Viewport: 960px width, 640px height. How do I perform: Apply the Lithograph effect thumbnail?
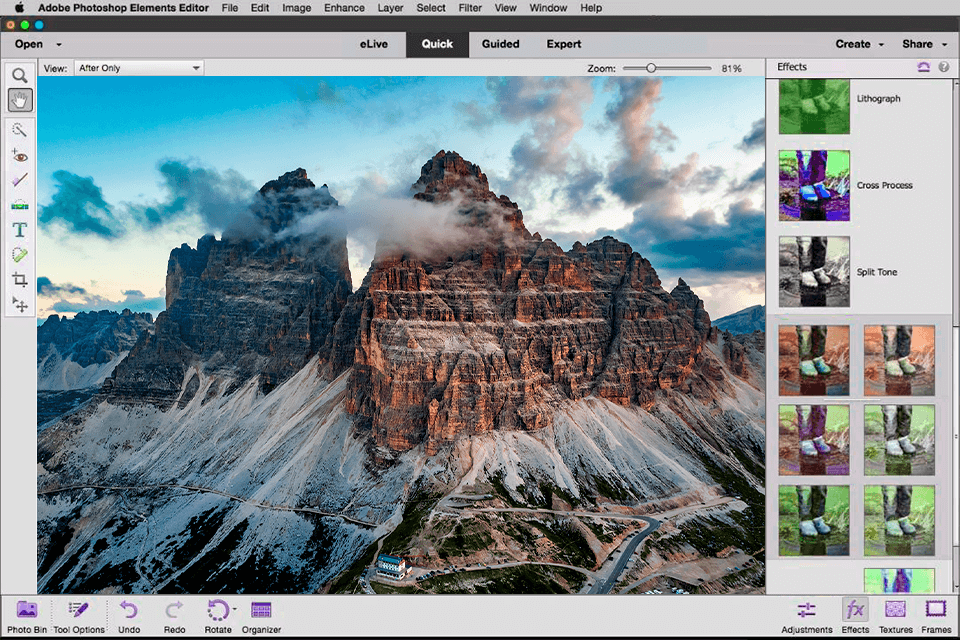pos(814,107)
